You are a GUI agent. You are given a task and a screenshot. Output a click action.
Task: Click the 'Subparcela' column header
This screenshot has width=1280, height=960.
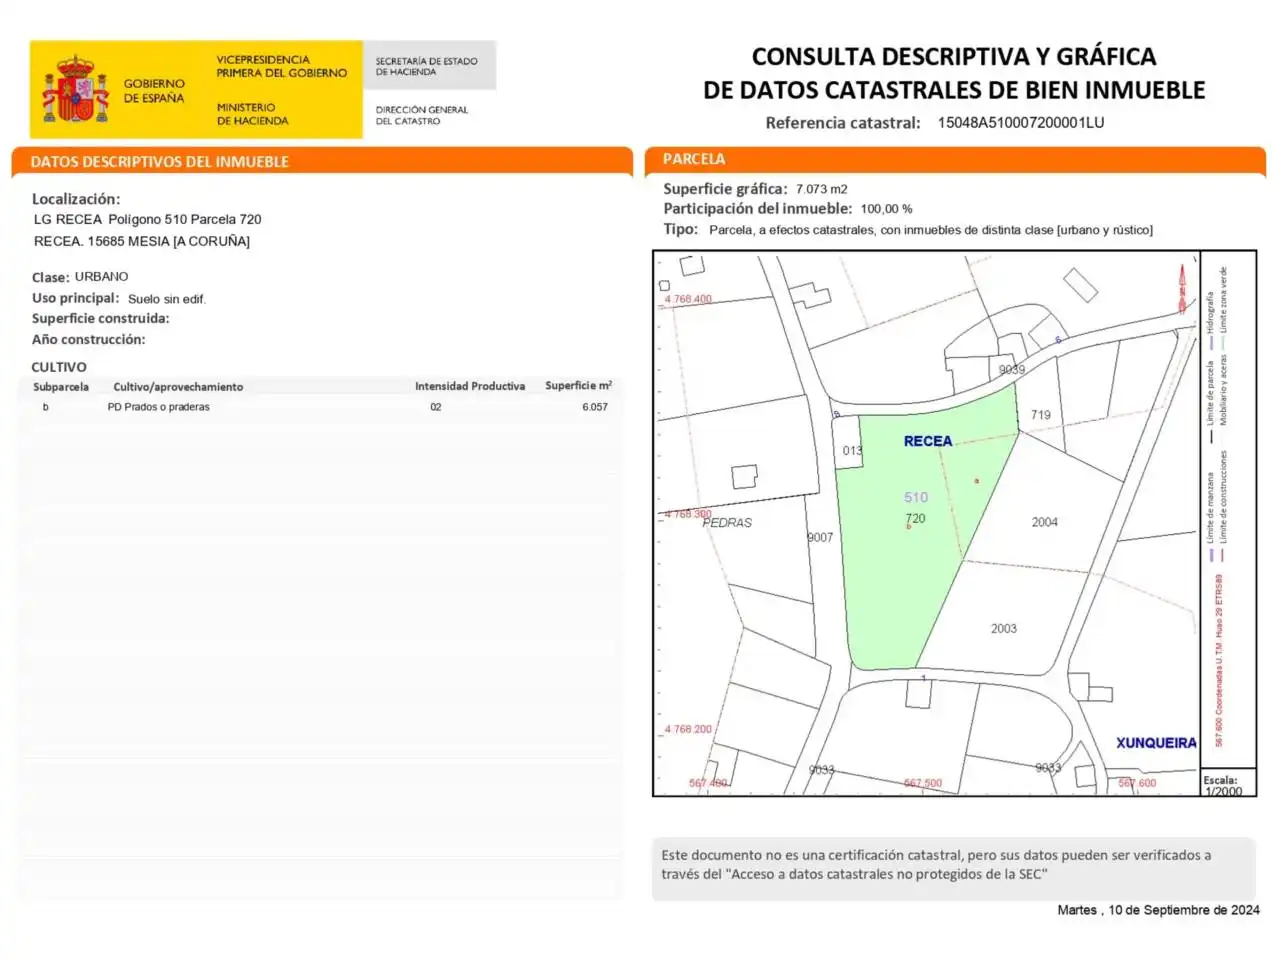[61, 387]
